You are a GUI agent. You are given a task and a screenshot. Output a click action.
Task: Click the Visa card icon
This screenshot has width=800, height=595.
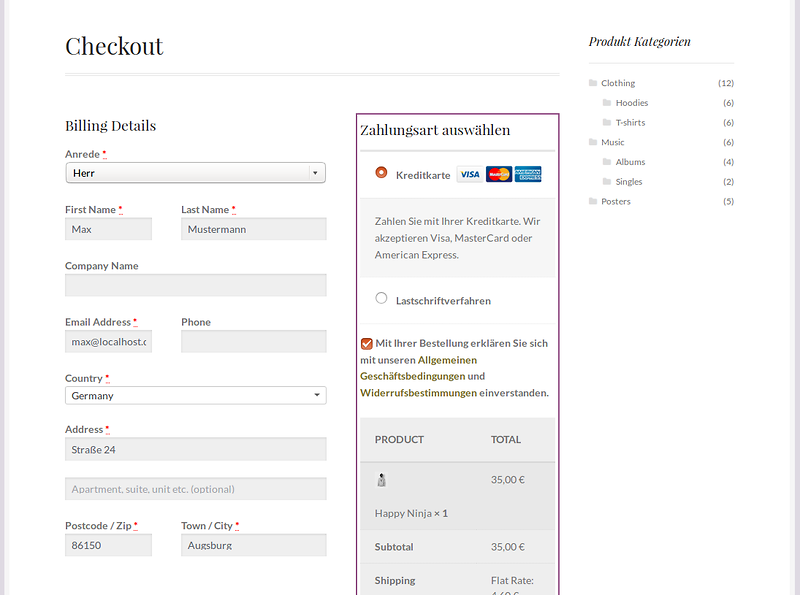tap(469, 174)
